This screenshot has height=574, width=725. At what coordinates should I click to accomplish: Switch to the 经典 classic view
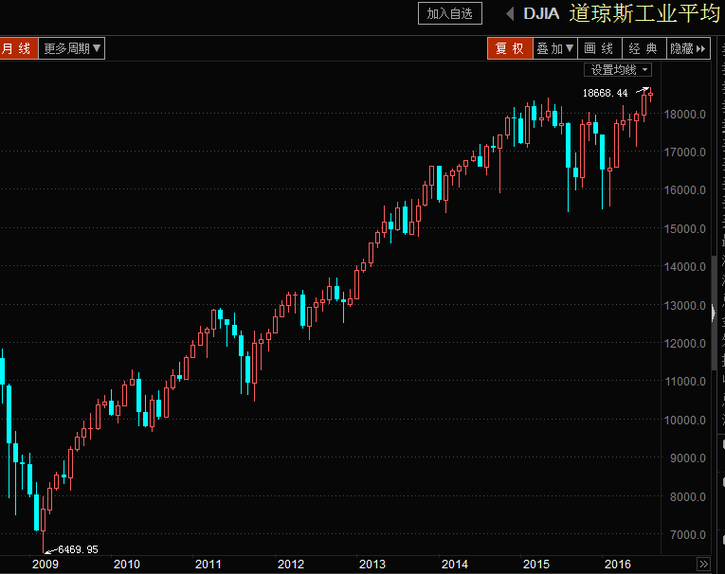(x=643, y=48)
